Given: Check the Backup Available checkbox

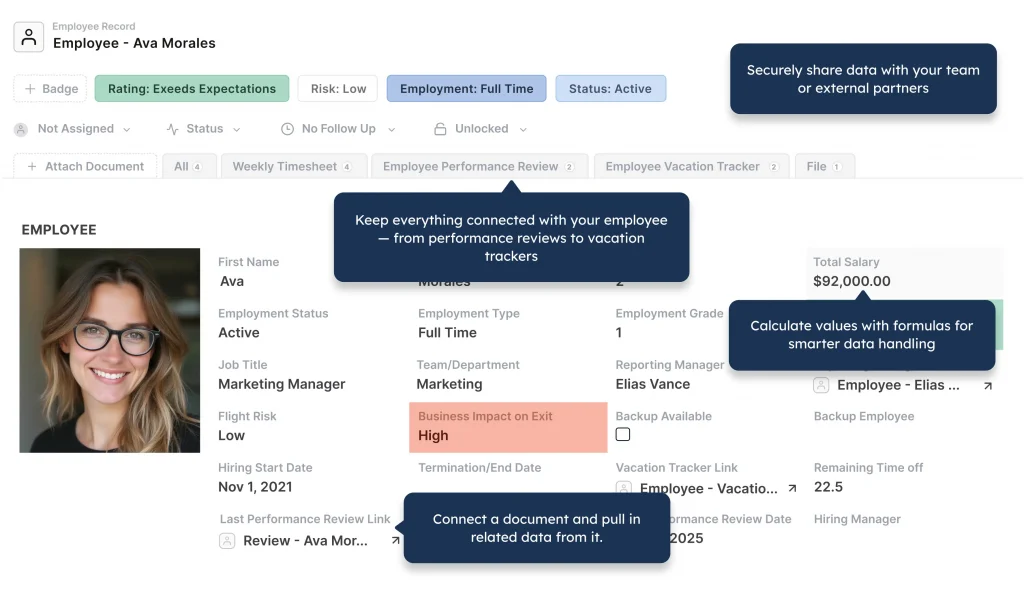Looking at the screenshot, I should (623, 435).
